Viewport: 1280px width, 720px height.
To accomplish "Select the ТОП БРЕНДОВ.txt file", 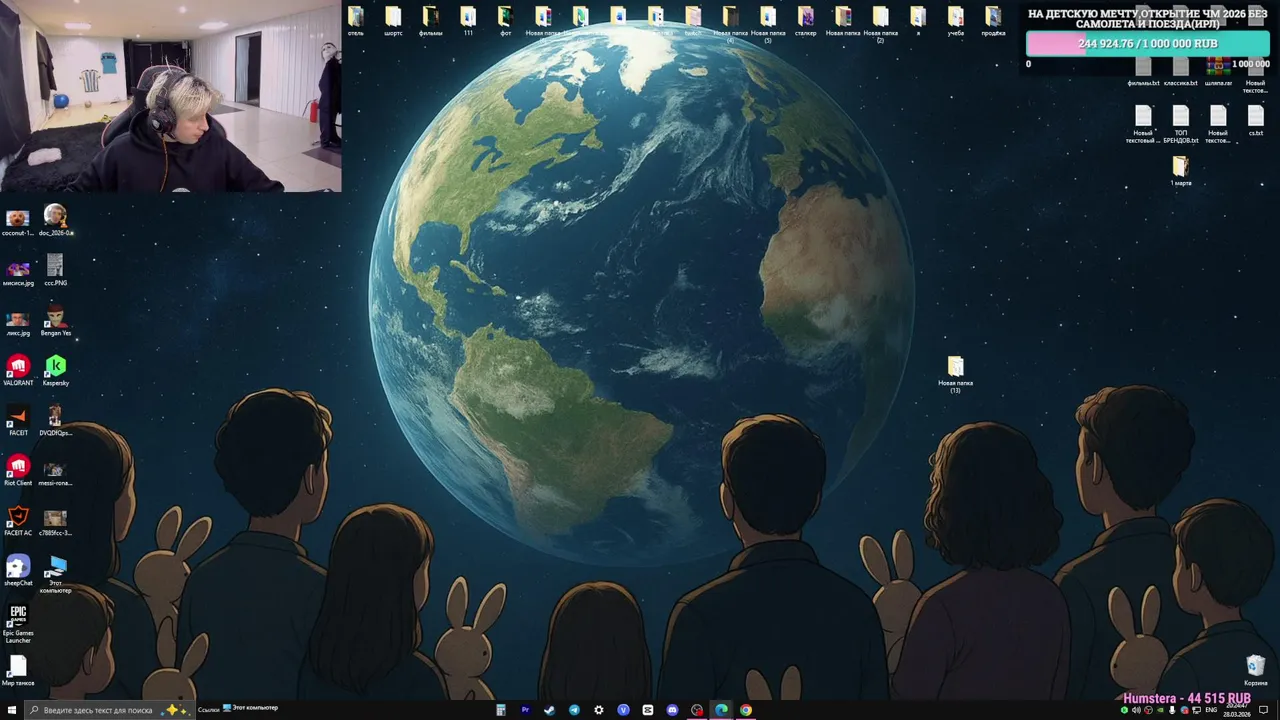I will pos(1181,125).
